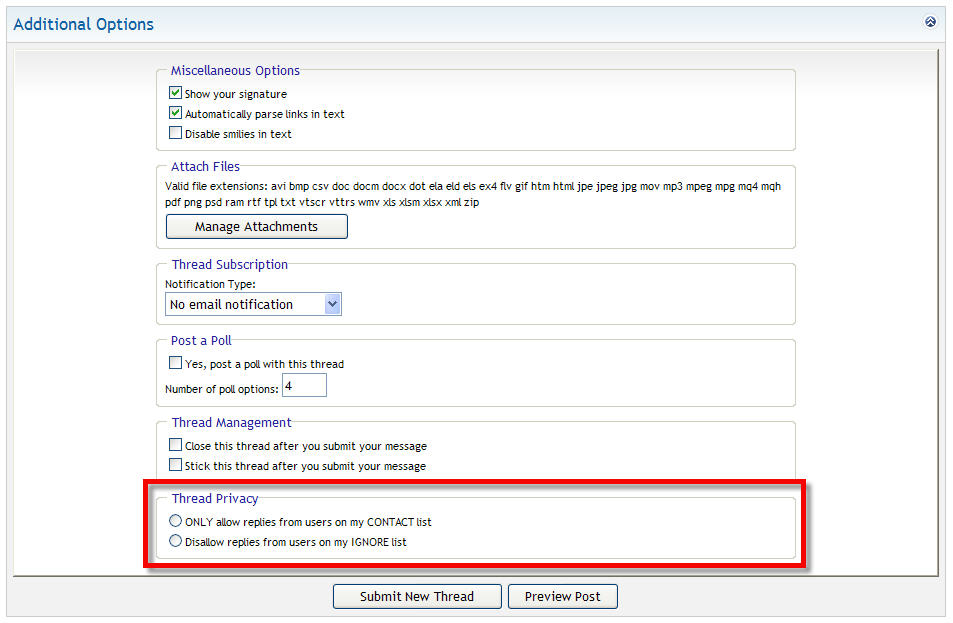The height and width of the screenshot is (623, 953).
Task: Select ONLY allow replies from CONTACT list
Action: coord(175,521)
